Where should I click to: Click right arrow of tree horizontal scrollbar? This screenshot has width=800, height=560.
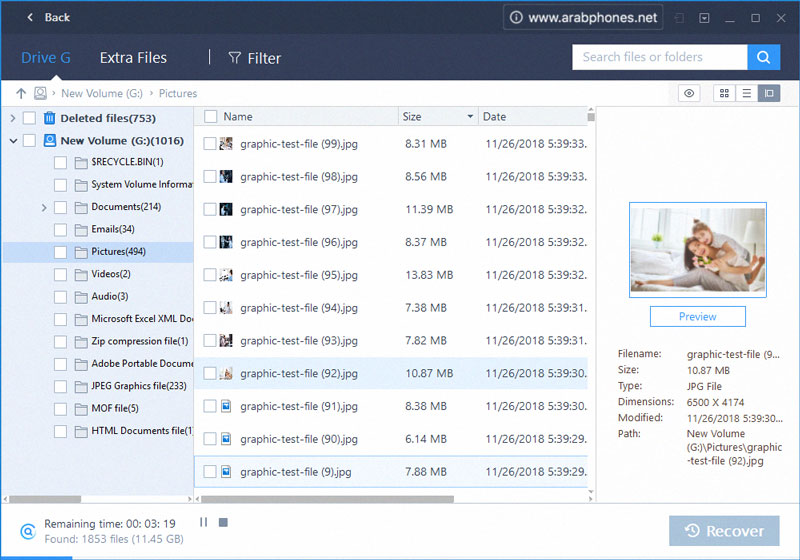(x=190, y=499)
